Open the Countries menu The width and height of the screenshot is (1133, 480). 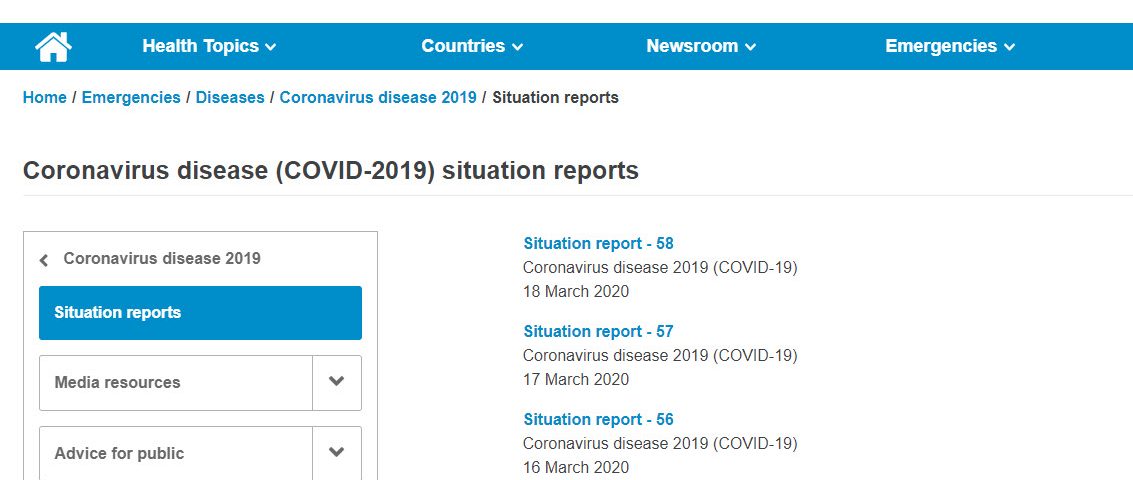point(472,46)
